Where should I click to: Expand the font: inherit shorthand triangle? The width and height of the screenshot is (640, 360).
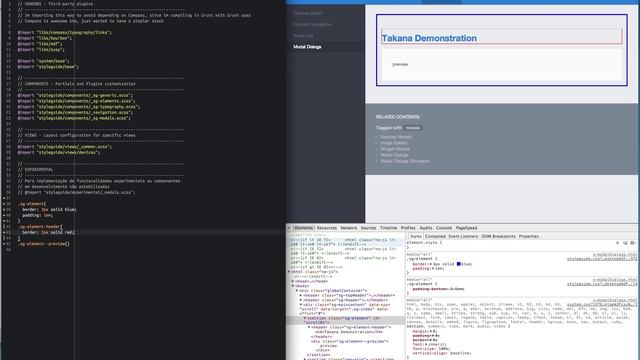click(426, 344)
